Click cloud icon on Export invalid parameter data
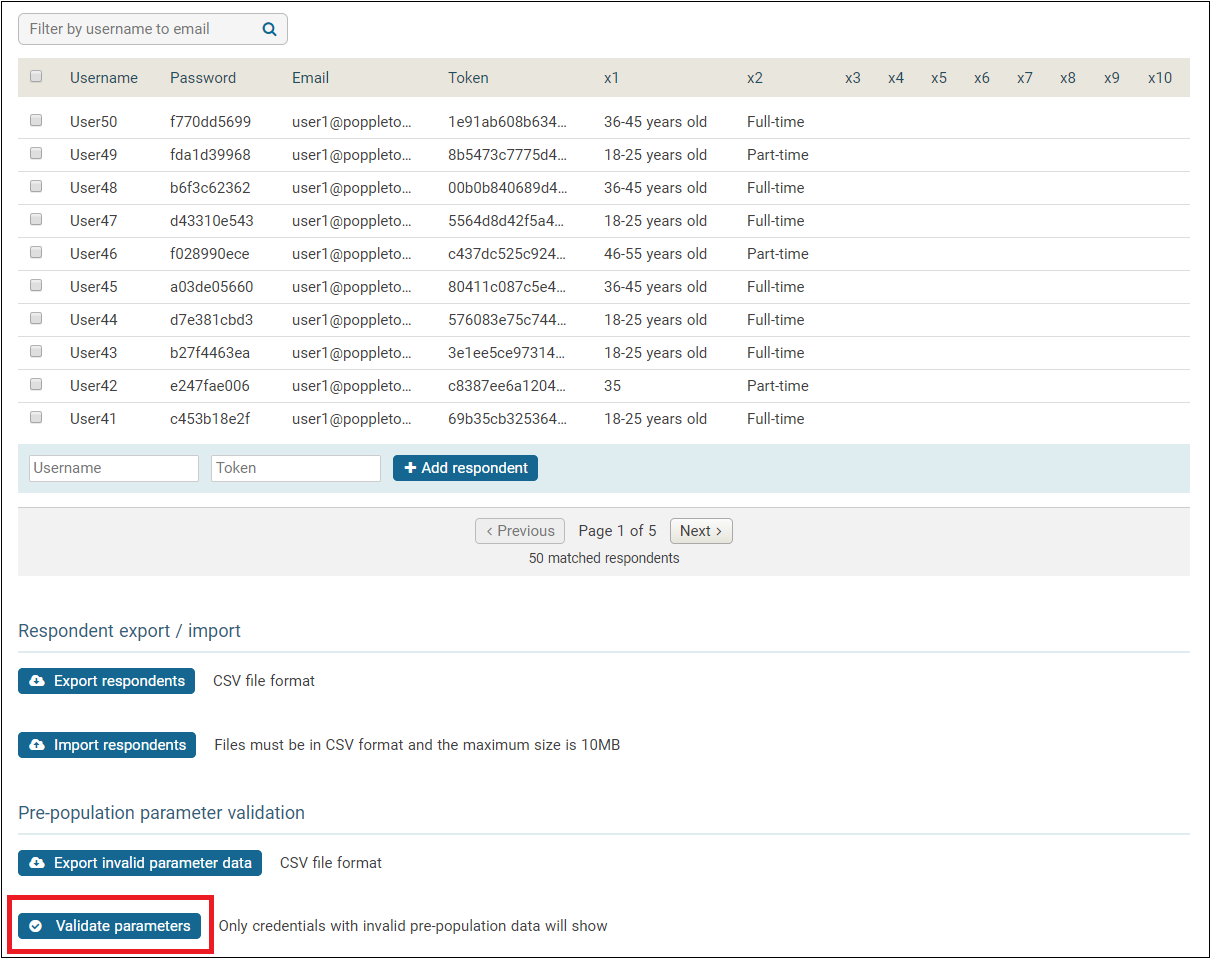The height and width of the screenshot is (958, 1211). click(x=37, y=863)
